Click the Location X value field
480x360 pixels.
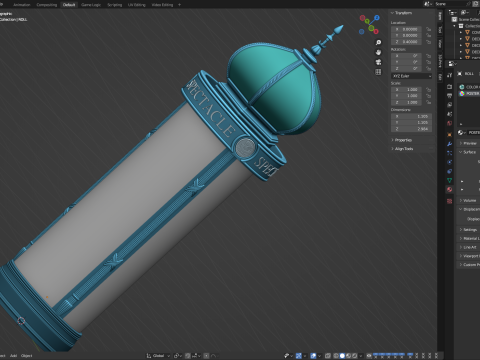click(x=407, y=29)
